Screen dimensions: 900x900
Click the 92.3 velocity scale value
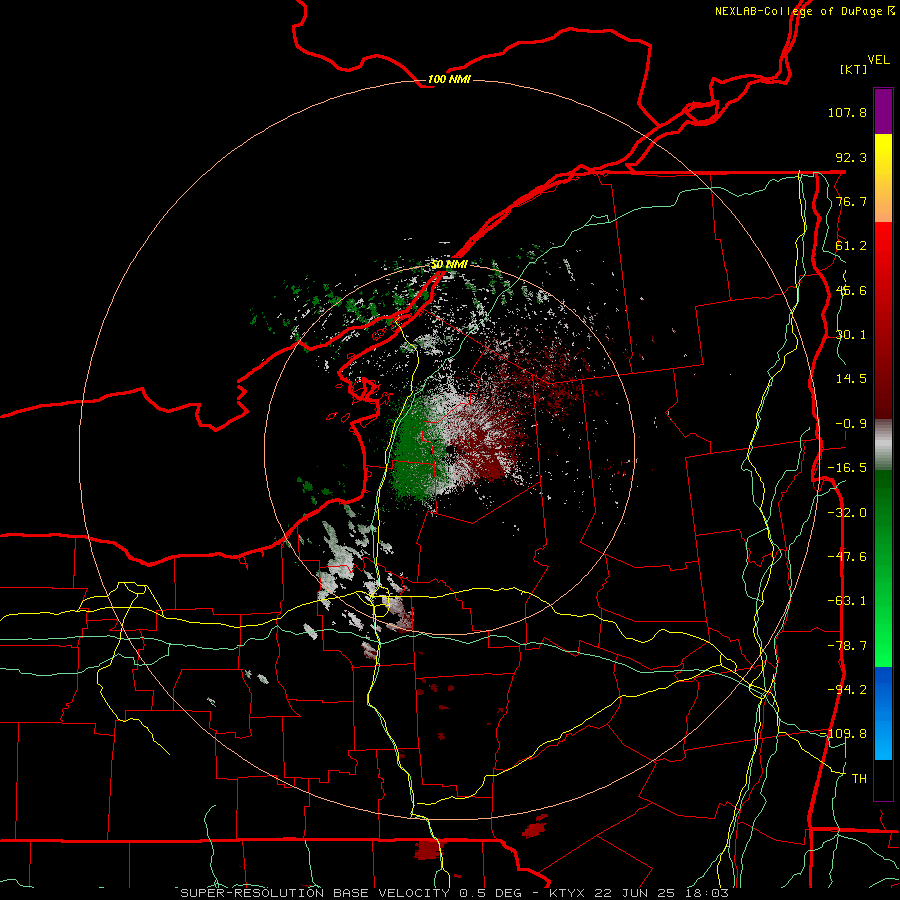[x=851, y=157]
